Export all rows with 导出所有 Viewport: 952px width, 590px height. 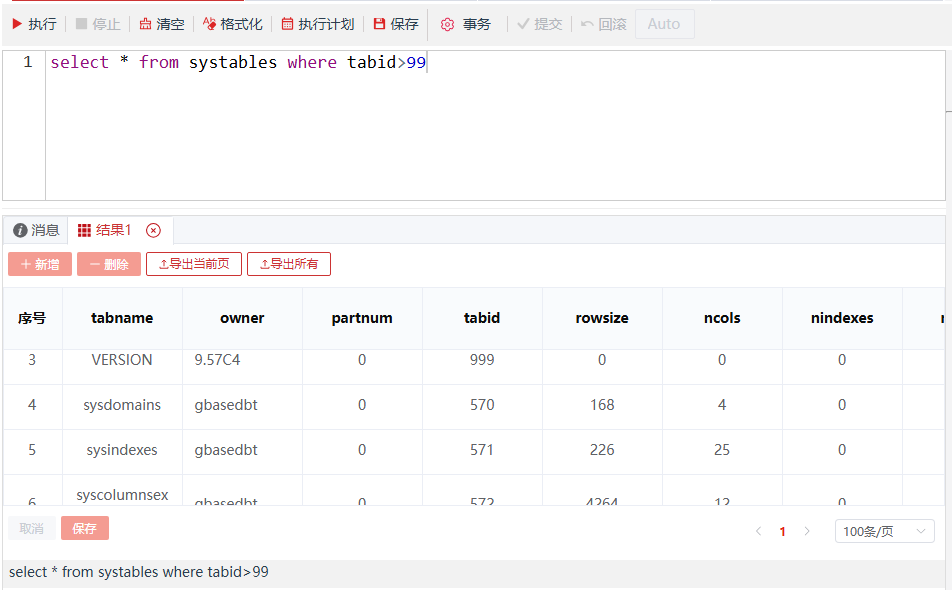pos(289,264)
